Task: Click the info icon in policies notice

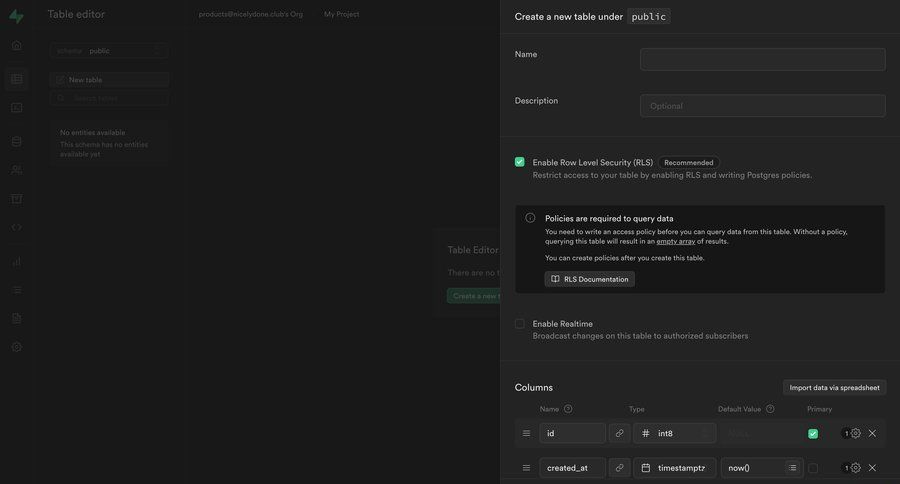Action: [530, 218]
